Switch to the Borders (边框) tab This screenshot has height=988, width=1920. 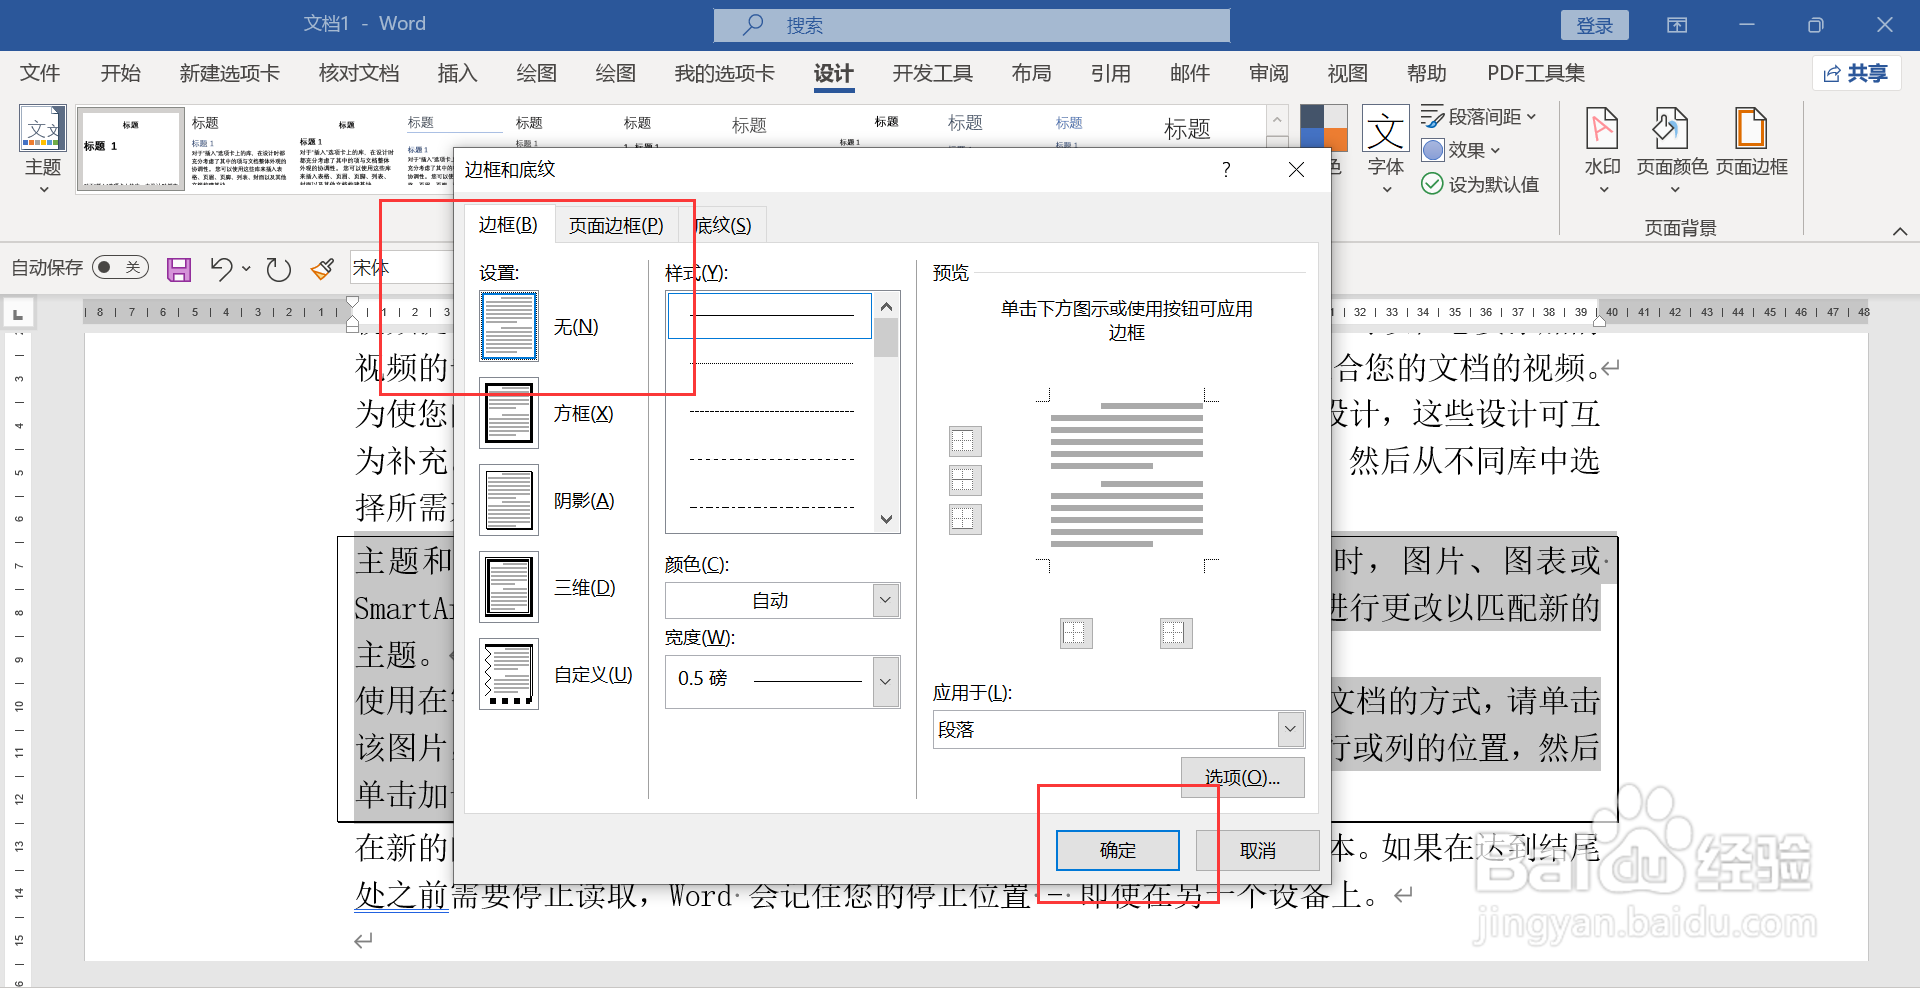pos(508,225)
